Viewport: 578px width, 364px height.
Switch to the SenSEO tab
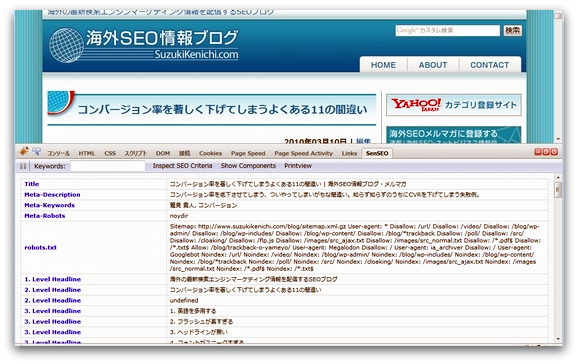click(377, 153)
